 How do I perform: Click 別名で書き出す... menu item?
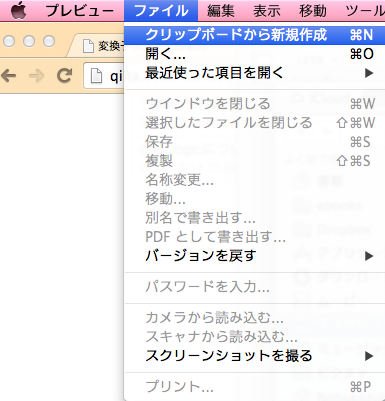tap(255, 218)
